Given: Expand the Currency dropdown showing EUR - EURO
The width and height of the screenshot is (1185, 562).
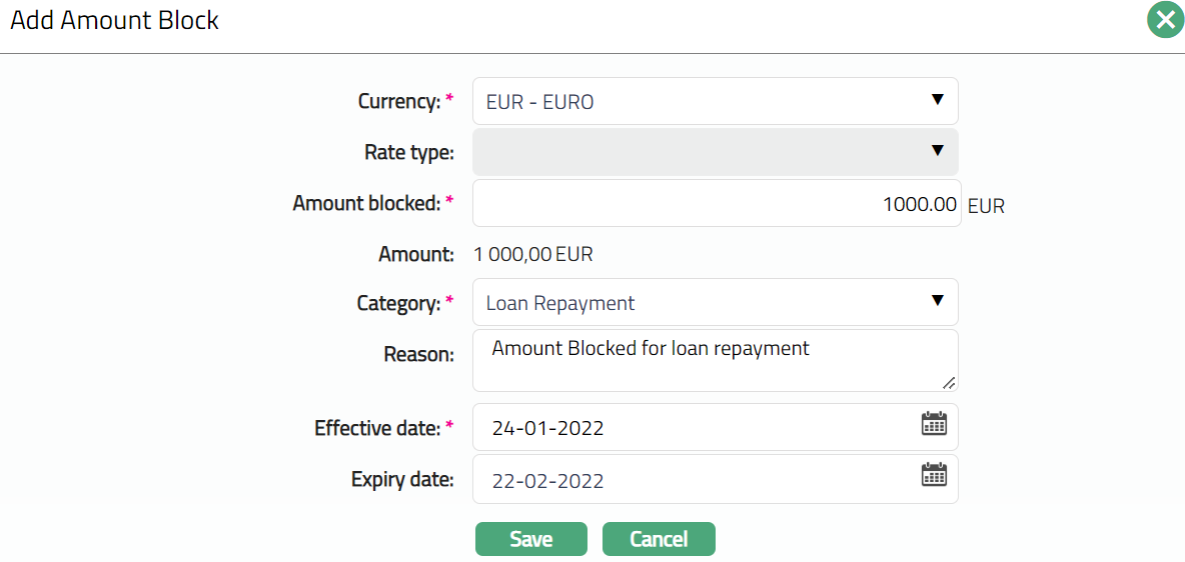Looking at the screenshot, I should point(715,101).
